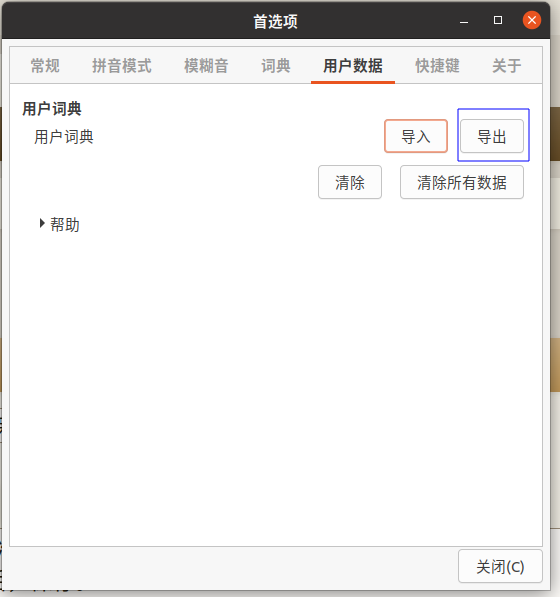
Task: Go to the 词典 tab
Action: click(x=276, y=65)
